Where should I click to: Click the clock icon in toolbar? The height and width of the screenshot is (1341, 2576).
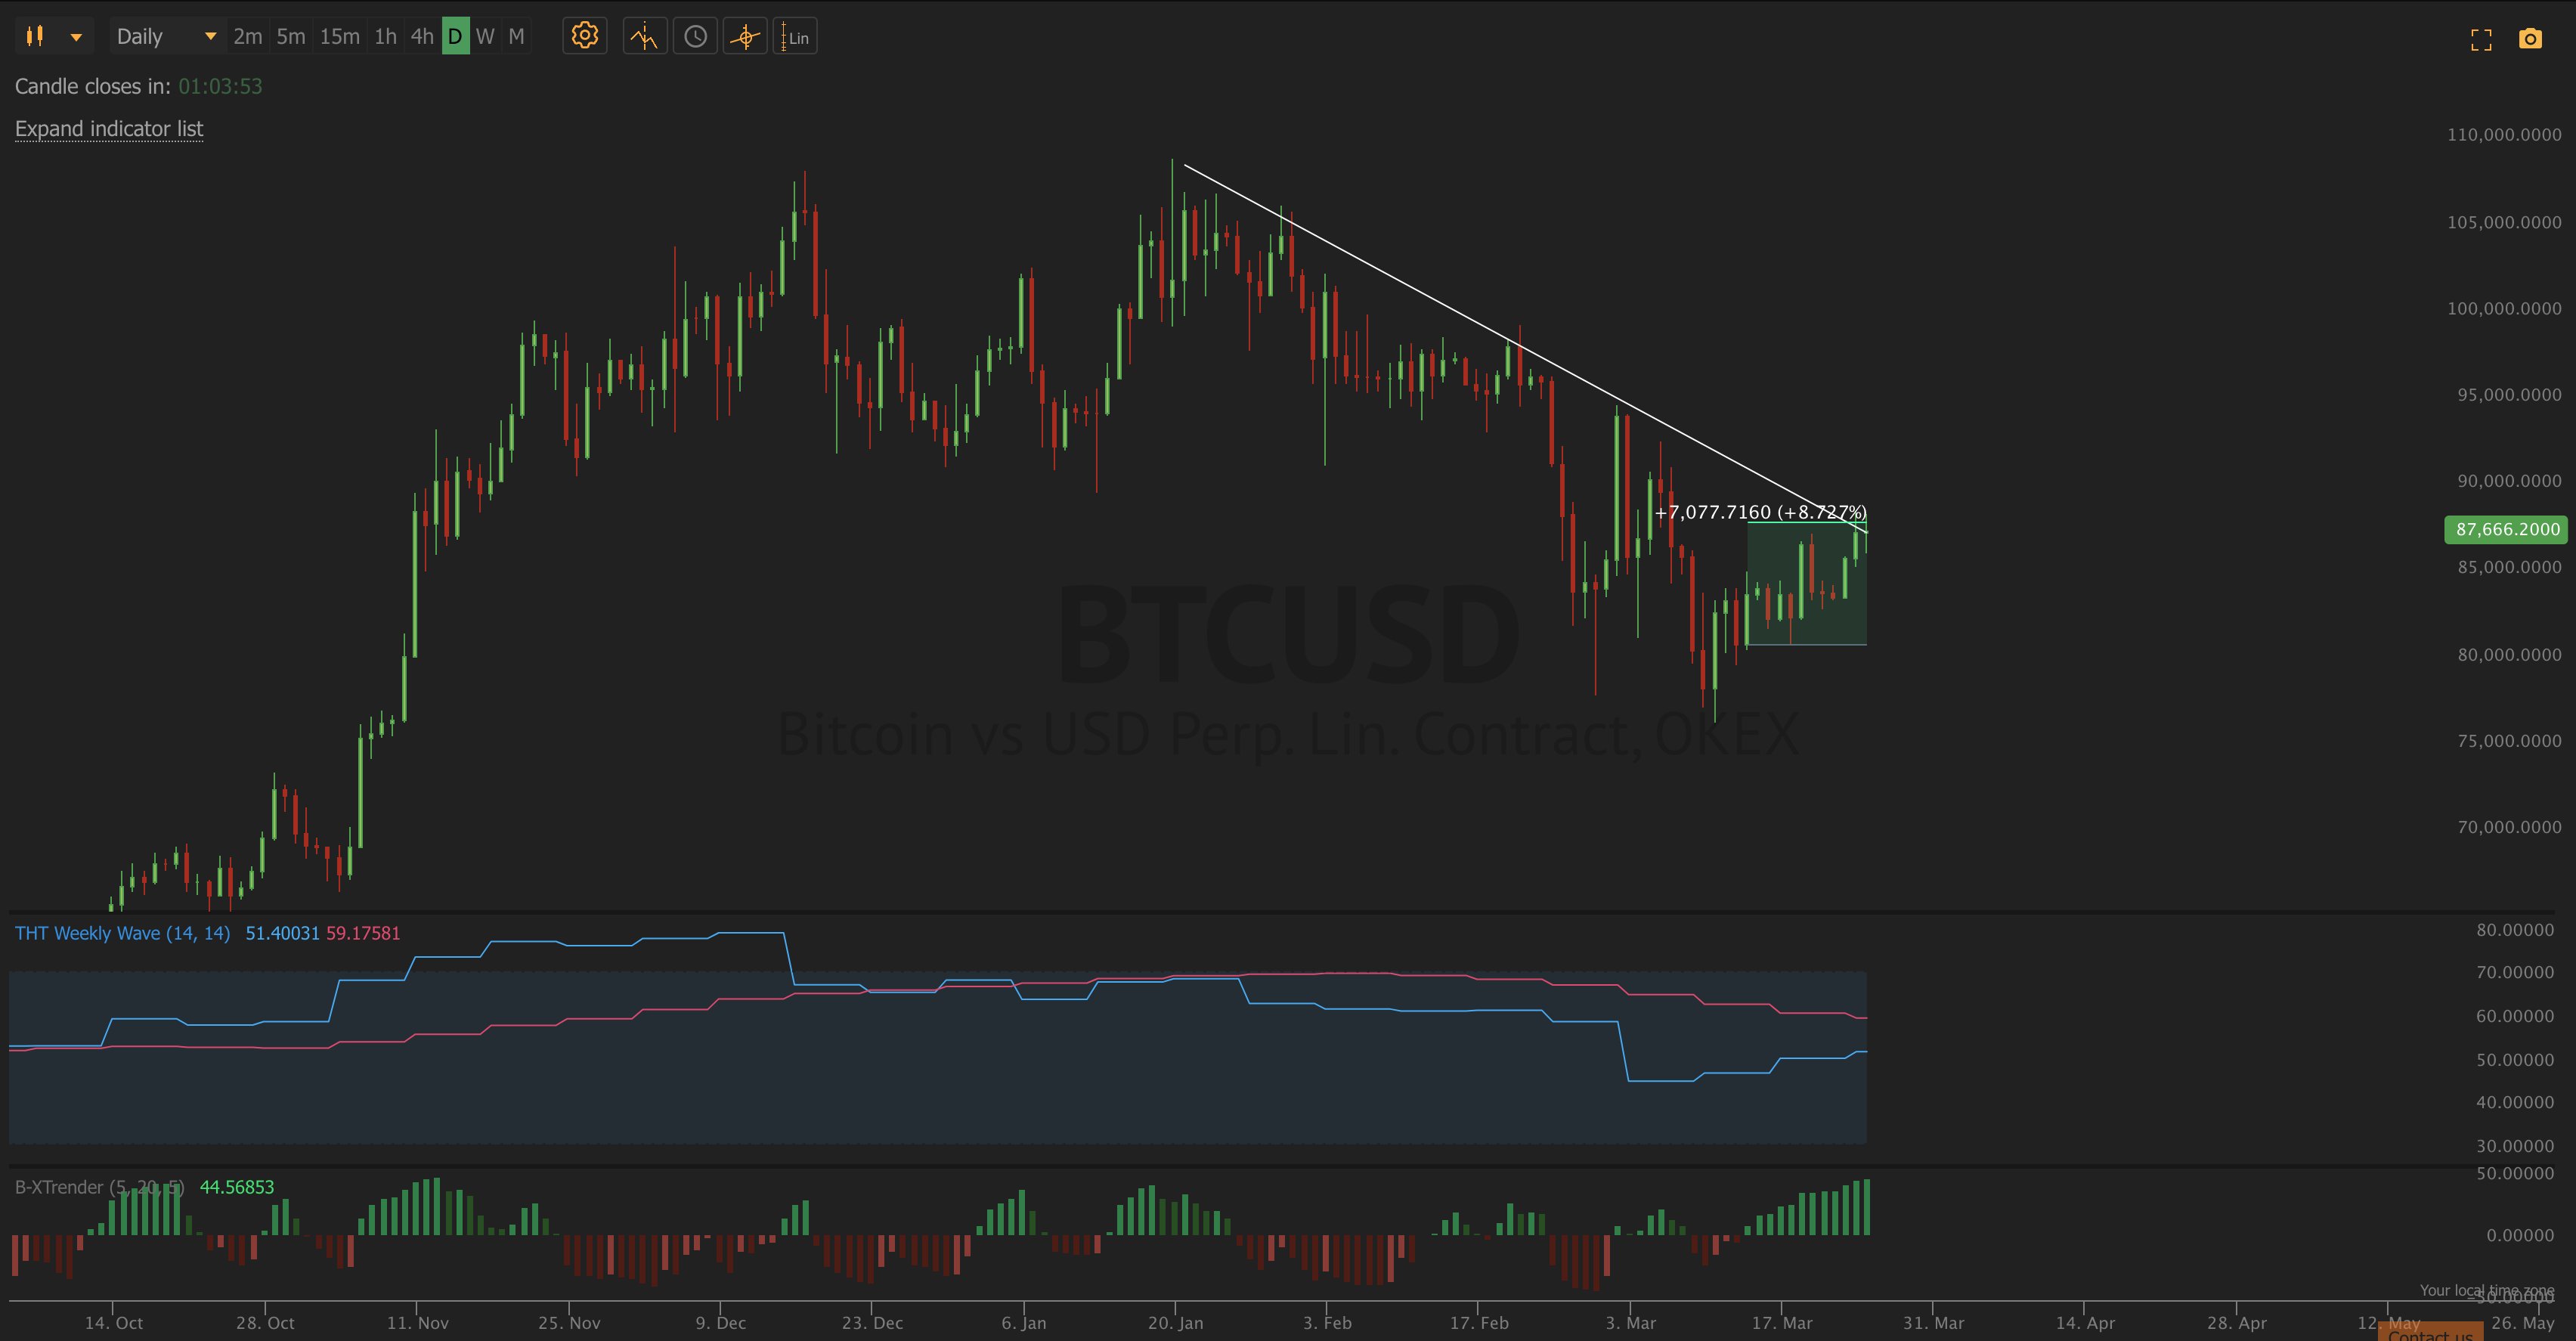click(695, 37)
